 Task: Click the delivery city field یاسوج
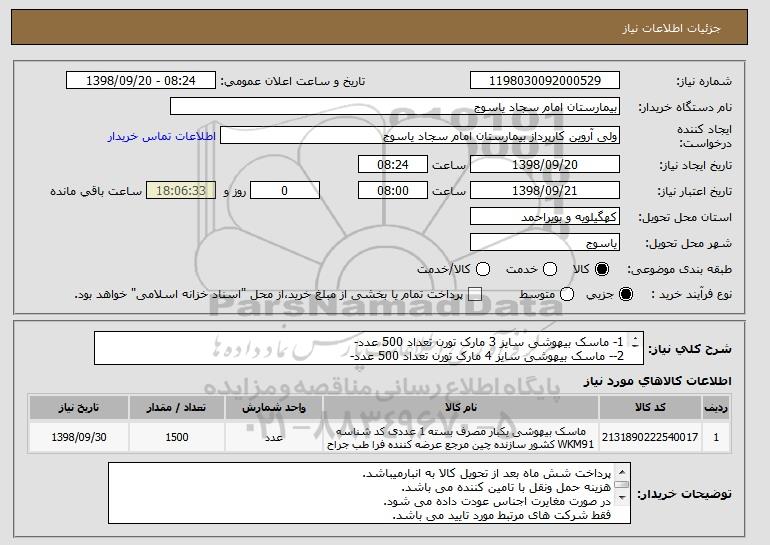tap(545, 243)
